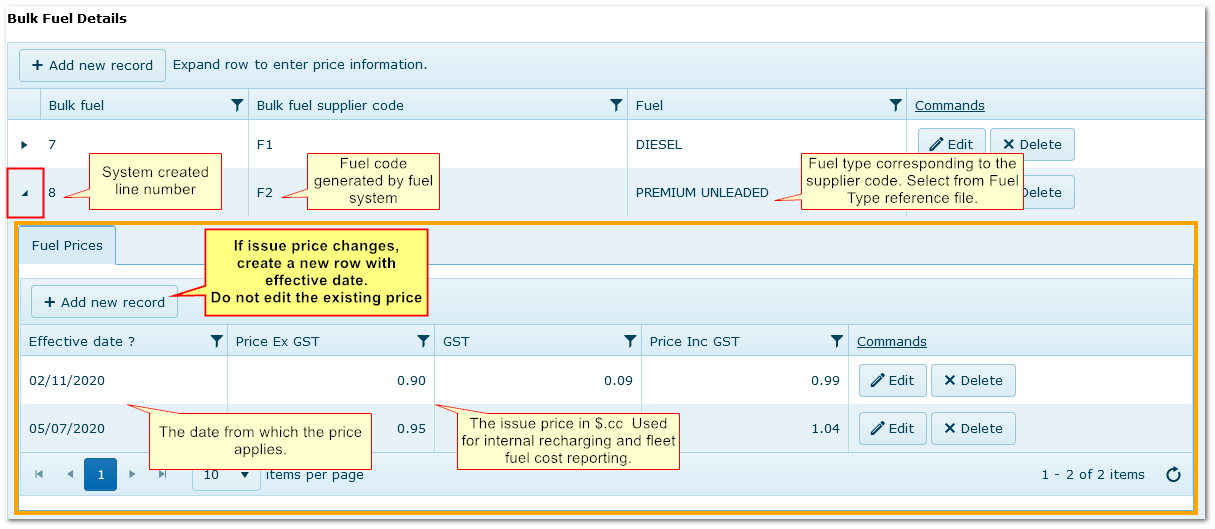This screenshot has height=529, width=1215.
Task: Edit the 02/11/2020 price row
Action: [x=892, y=380]
